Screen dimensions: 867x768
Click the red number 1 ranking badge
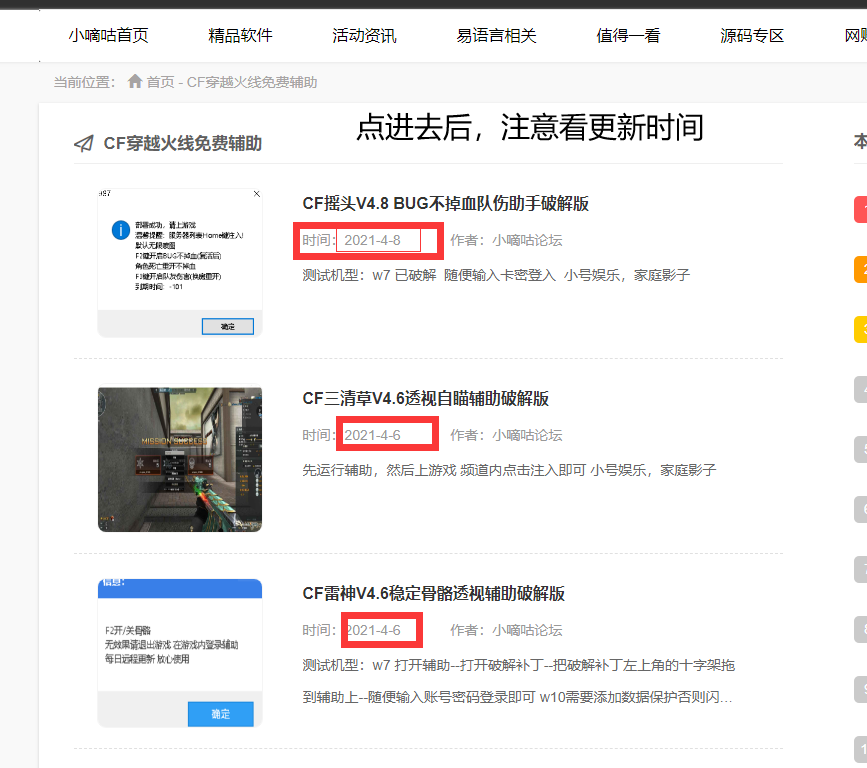860,210
